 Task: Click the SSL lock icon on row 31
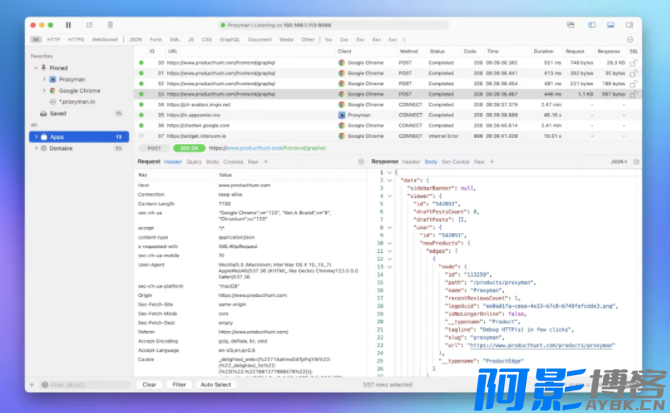click(634, 73)
